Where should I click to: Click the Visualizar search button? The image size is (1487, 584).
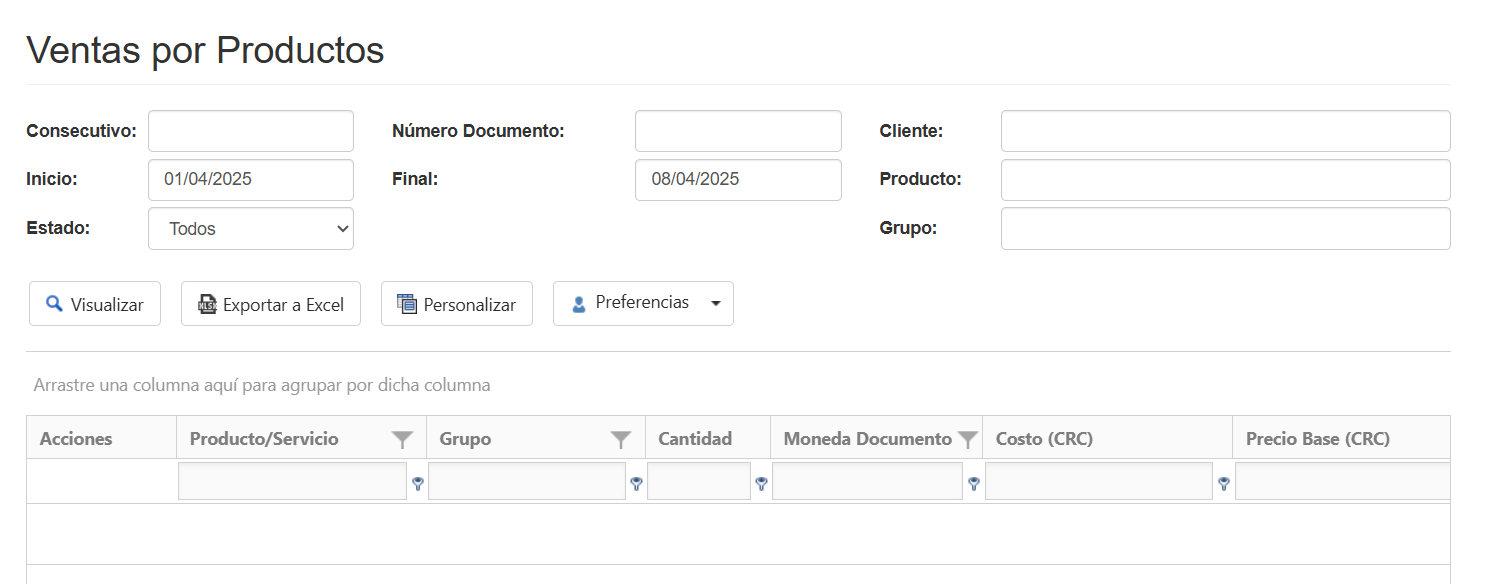click(x=95, y=304)
